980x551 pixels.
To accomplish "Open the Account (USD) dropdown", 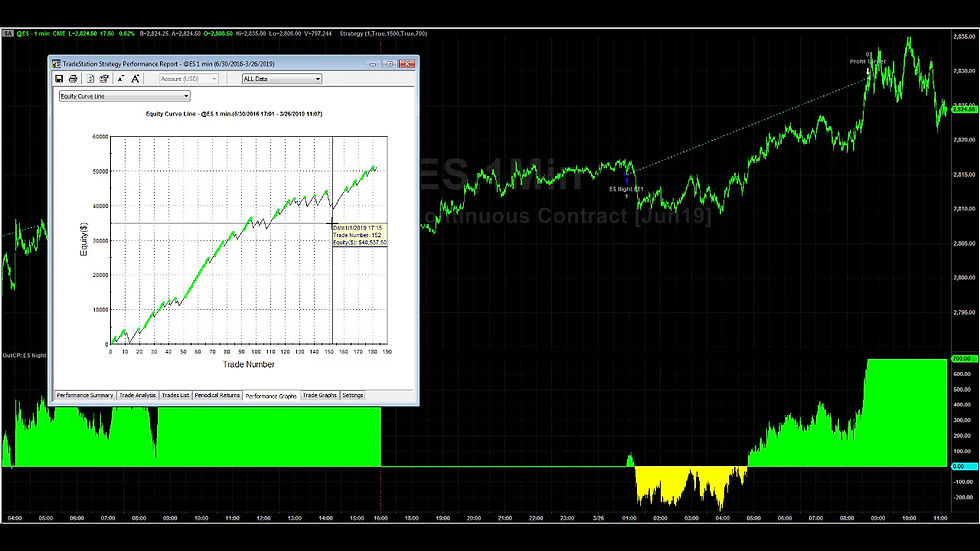I will 188,79.
